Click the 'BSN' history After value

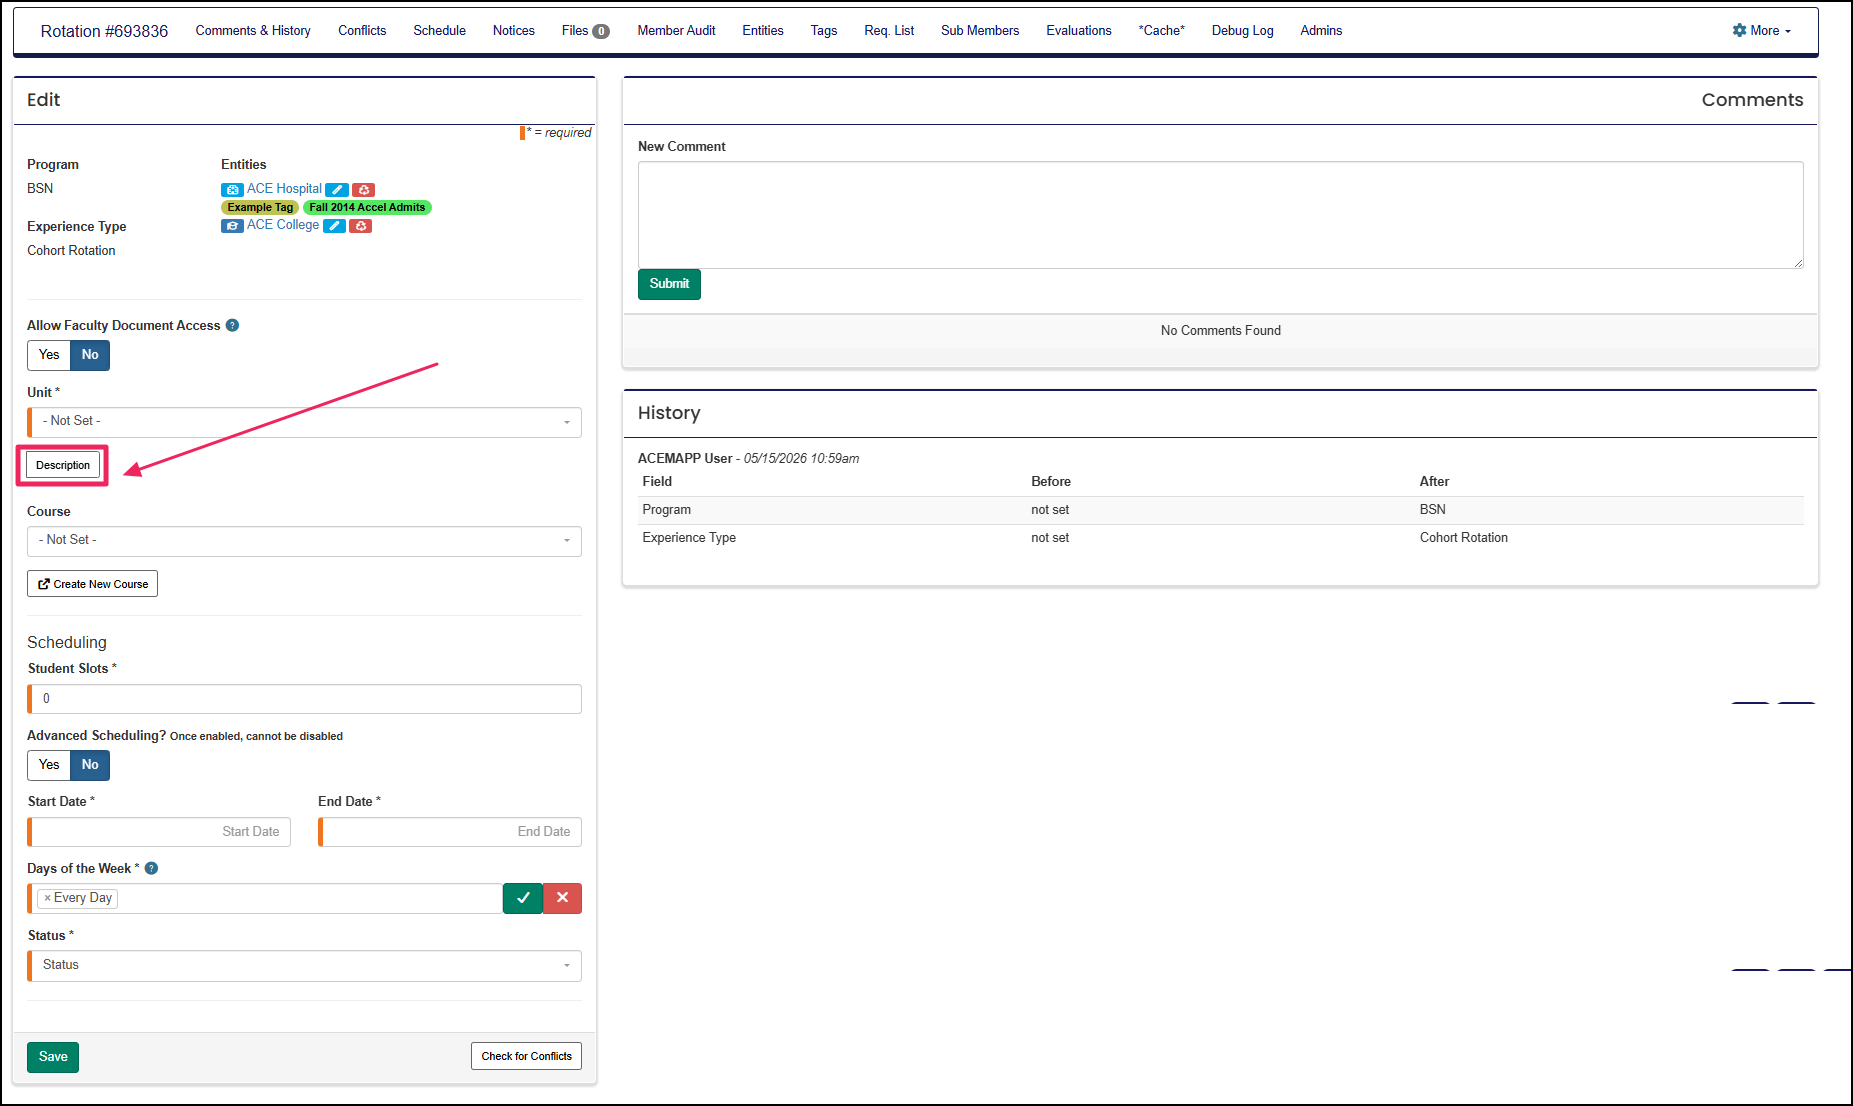(x=1432, y=510)
